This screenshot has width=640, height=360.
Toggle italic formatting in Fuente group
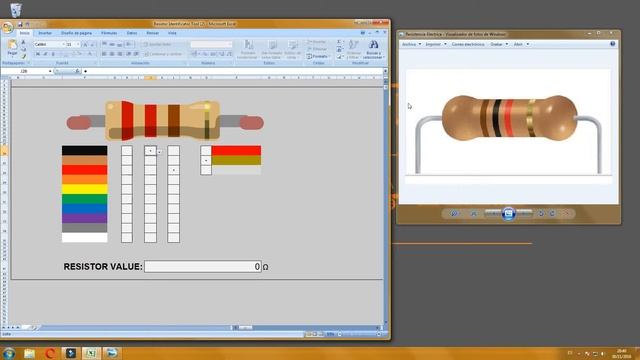(45, 54)
